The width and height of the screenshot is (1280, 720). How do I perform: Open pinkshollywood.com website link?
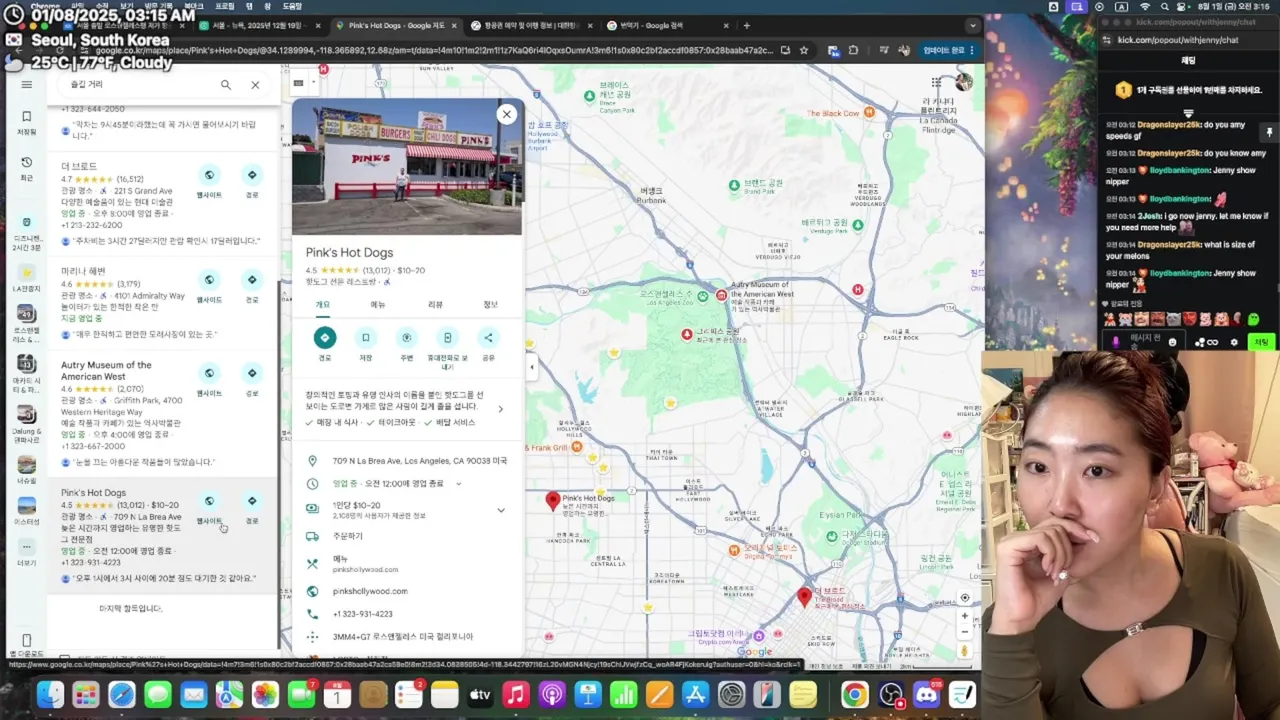(370, 592)
